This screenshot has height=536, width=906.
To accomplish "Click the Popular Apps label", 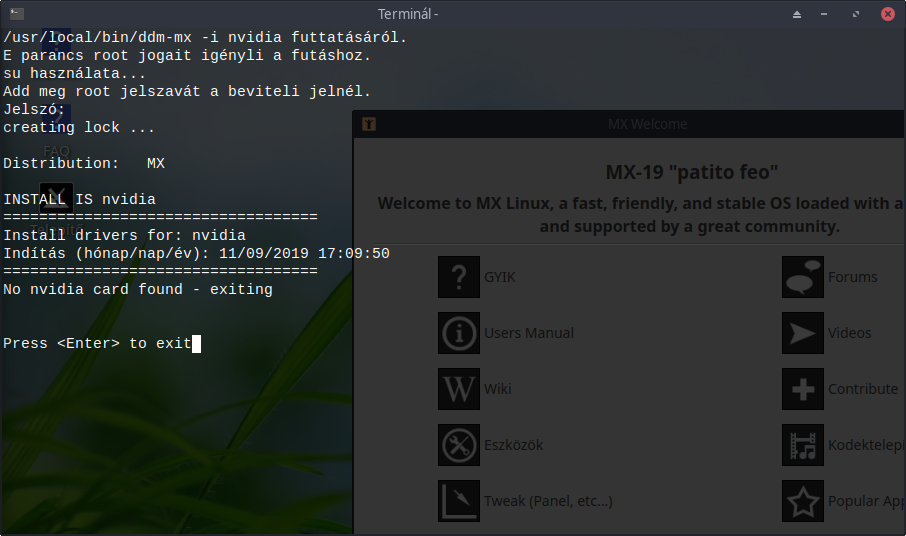I will (866, 501).
